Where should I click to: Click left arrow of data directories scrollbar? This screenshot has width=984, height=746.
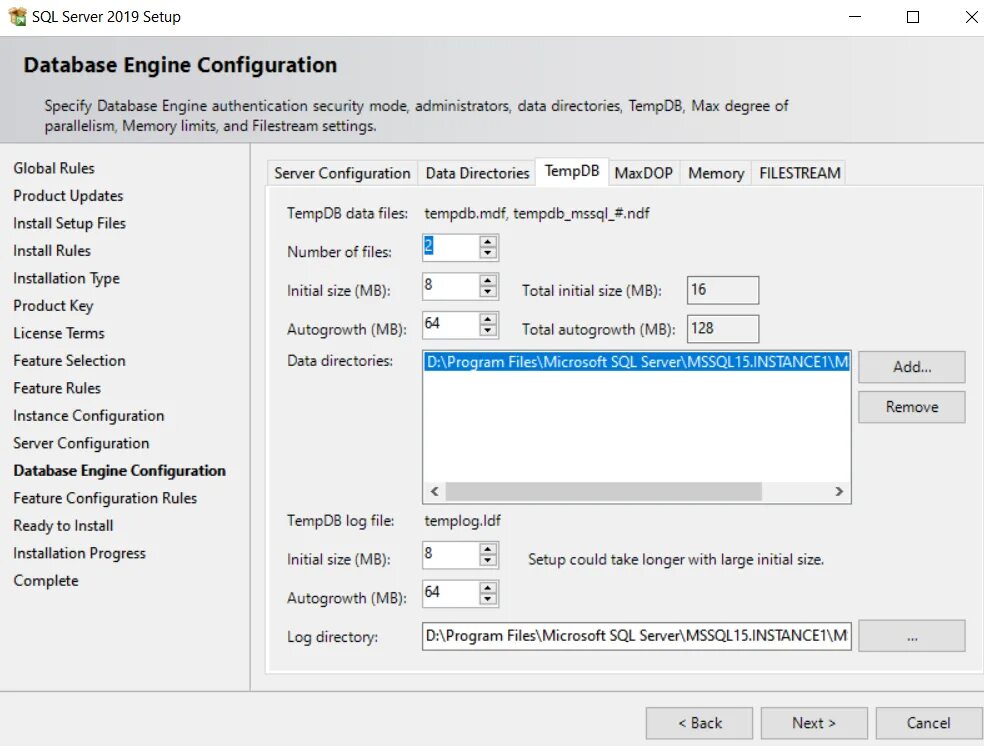coord(434,491)
